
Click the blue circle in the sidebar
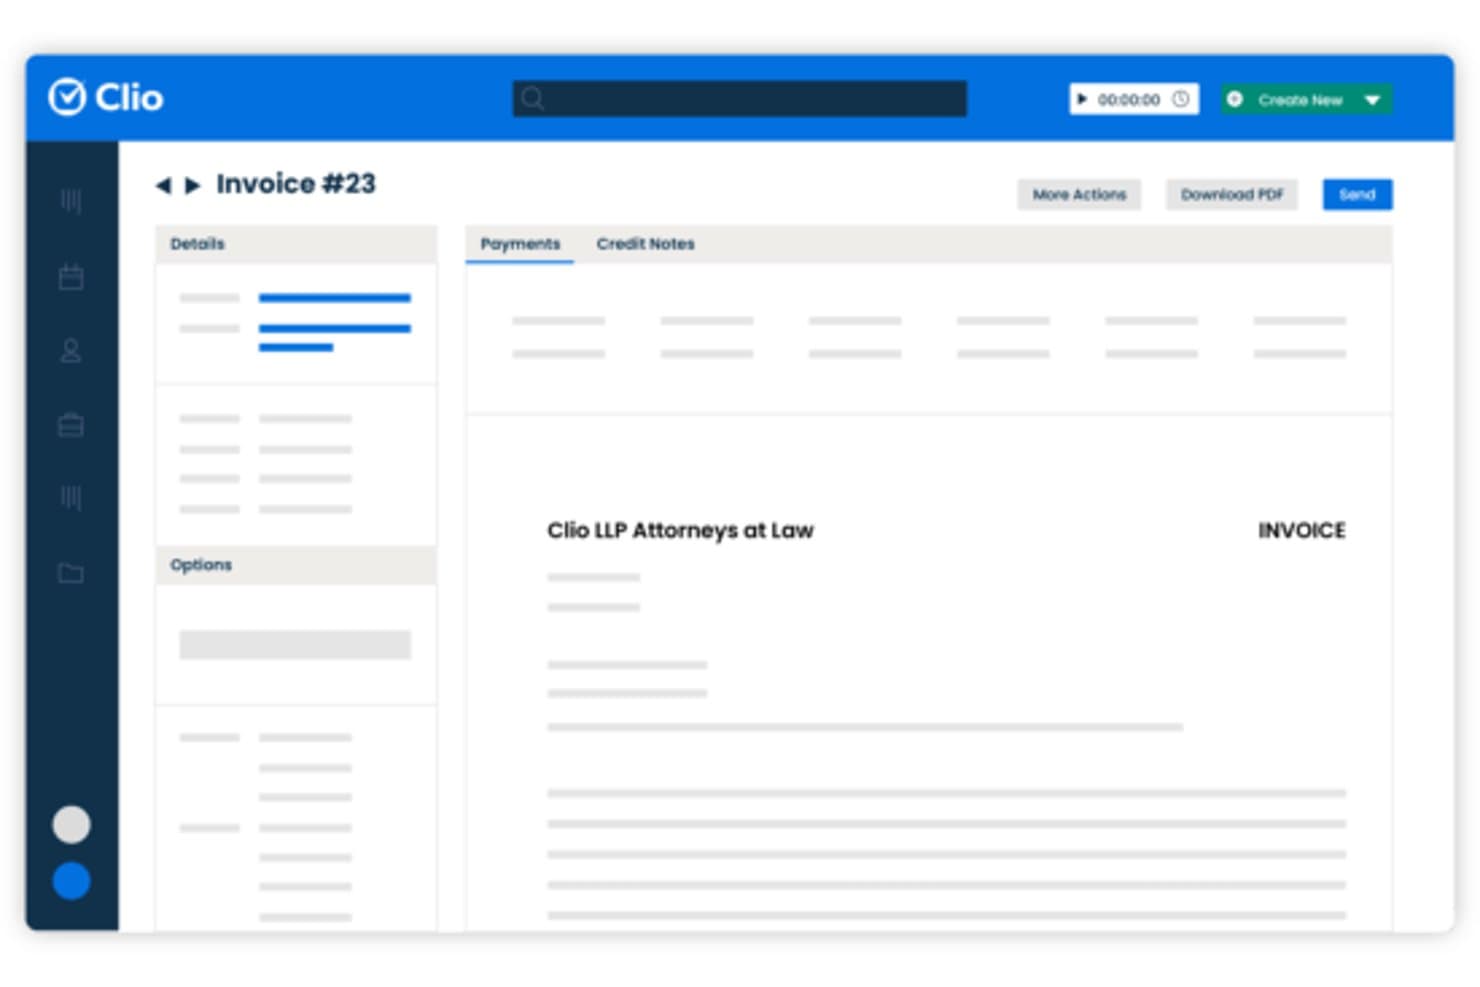click(71, 881)
